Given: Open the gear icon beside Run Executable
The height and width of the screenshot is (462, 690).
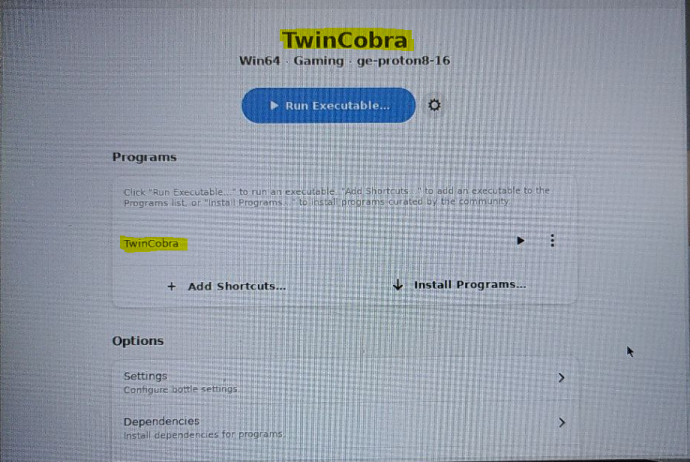Looking at the screenshot, I should click(434, 105).
